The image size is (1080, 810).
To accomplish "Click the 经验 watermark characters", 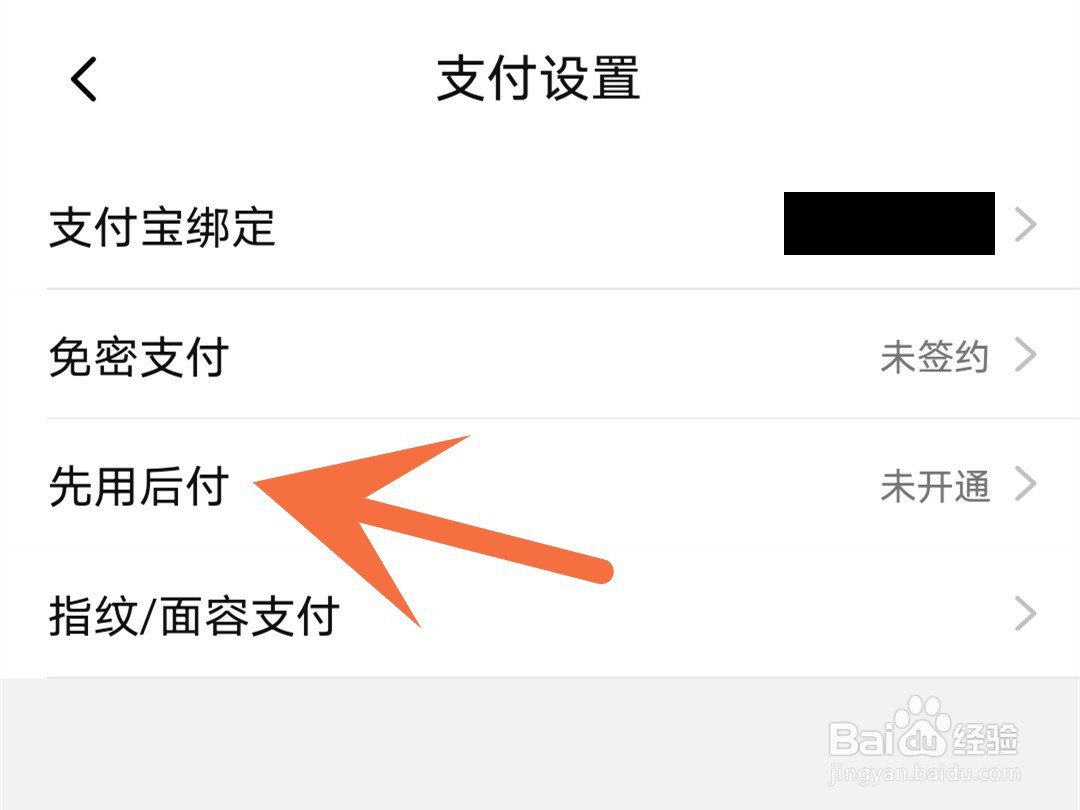I will tap(984, 739).
